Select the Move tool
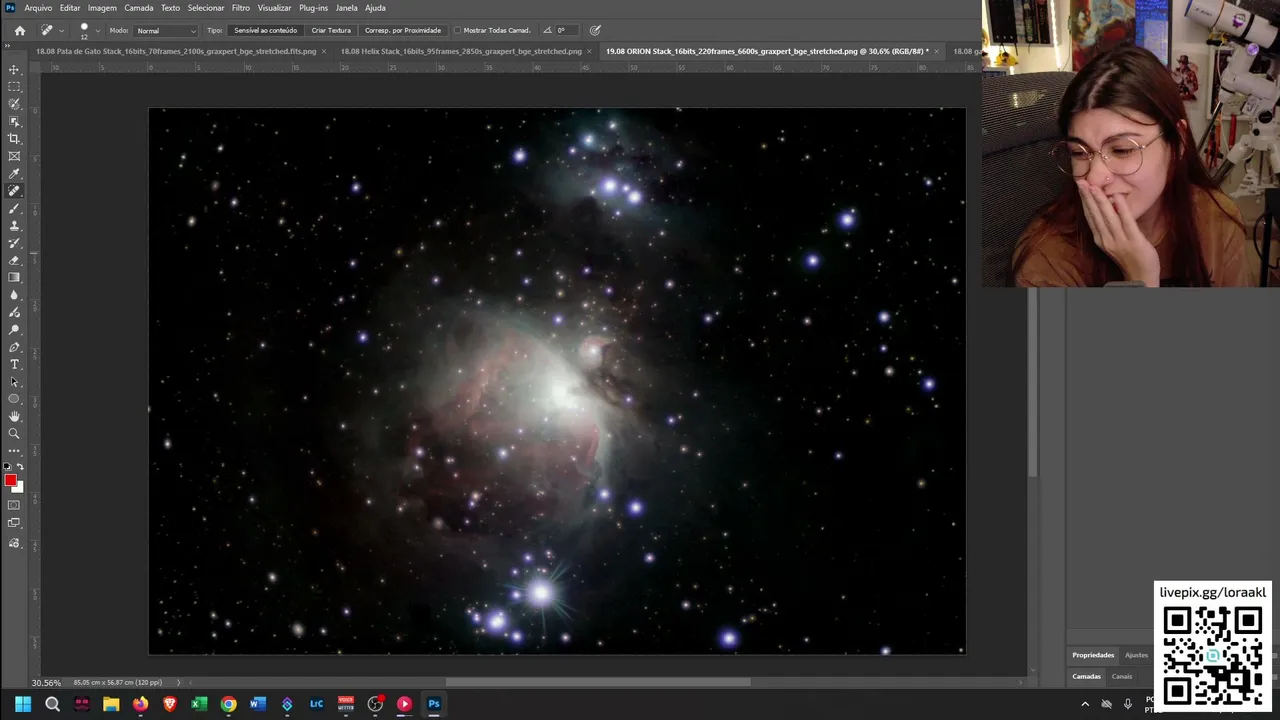The height and width of the screenshot is (720, 1280). coord(14,70)
